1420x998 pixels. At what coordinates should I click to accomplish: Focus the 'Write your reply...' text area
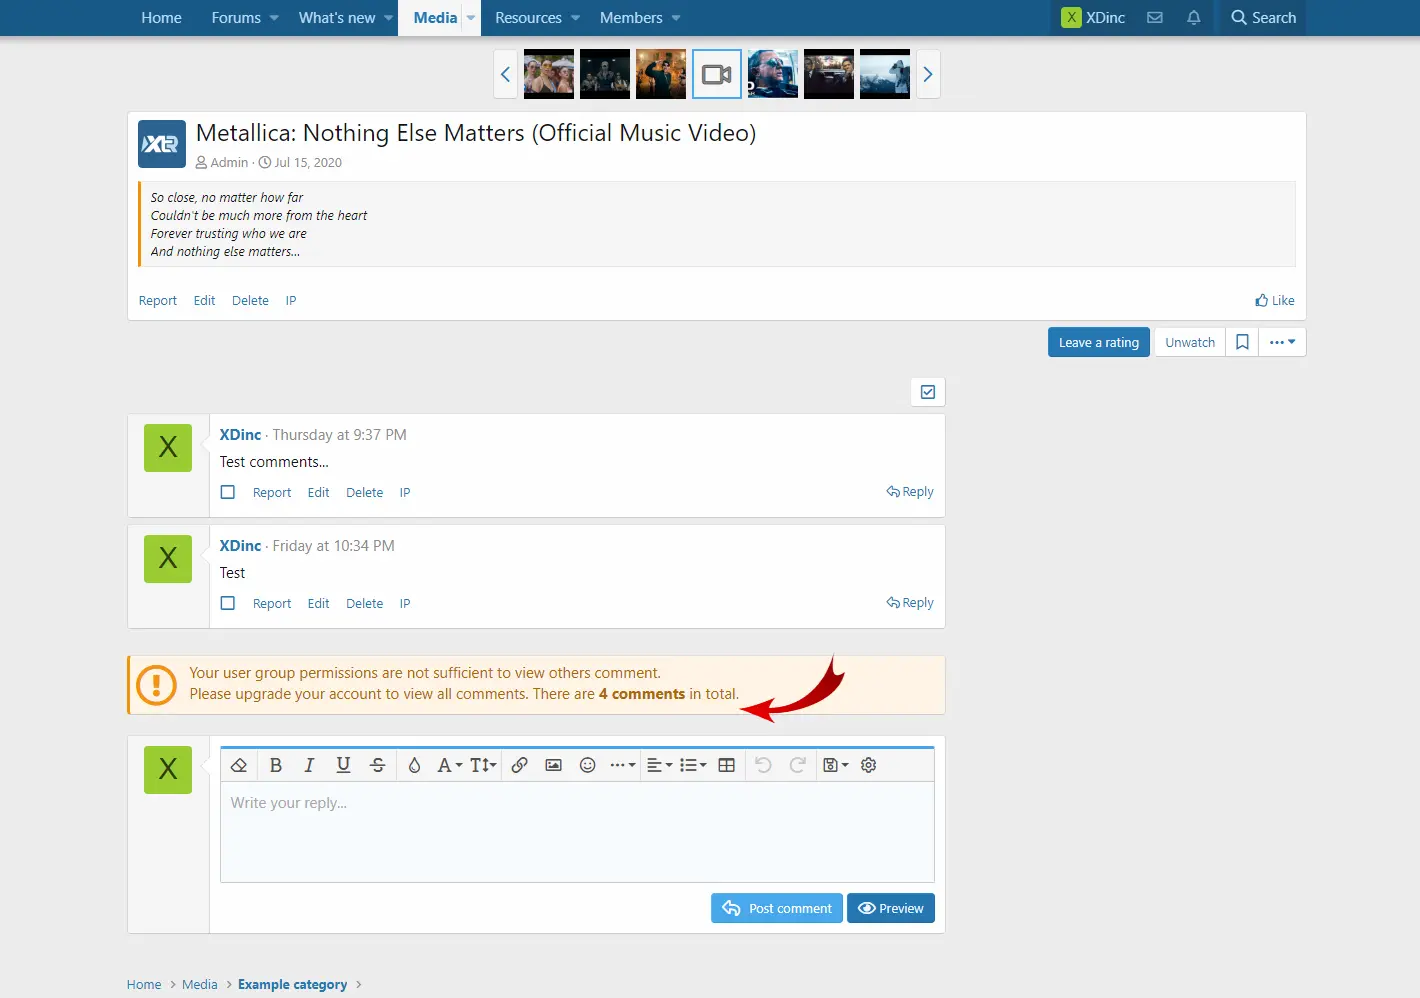click(x=577, y=831)
